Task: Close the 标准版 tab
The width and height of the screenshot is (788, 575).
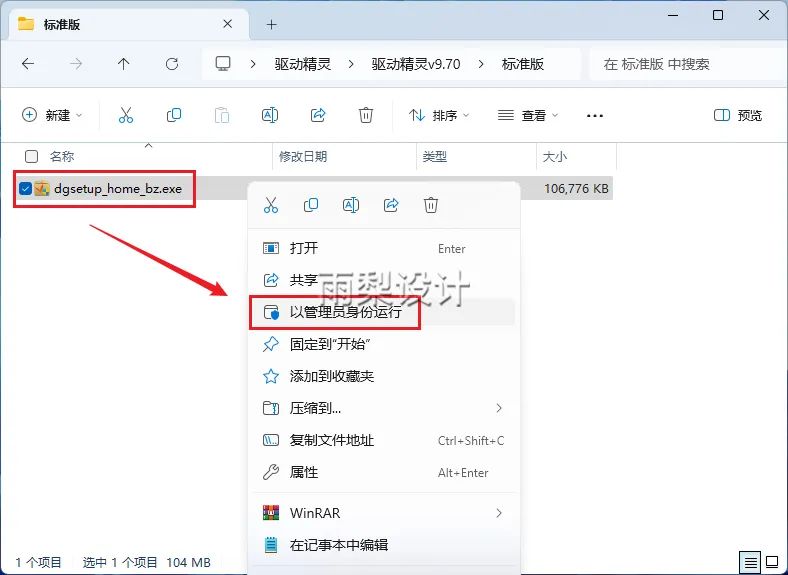Action: point(228,24)
